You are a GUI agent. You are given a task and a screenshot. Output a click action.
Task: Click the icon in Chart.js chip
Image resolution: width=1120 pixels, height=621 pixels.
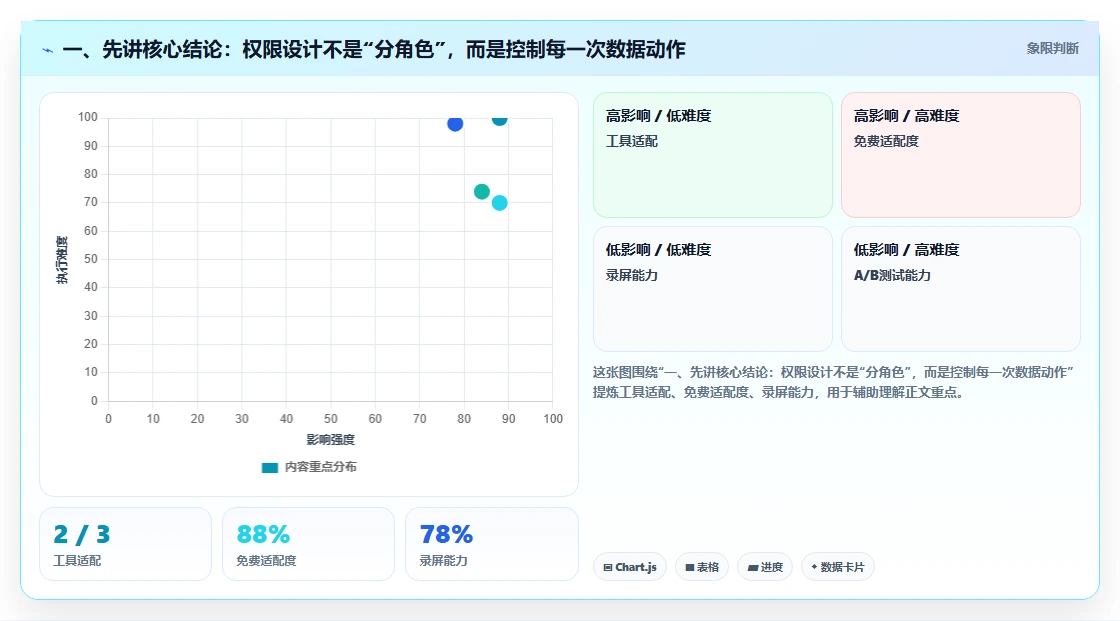608,567
